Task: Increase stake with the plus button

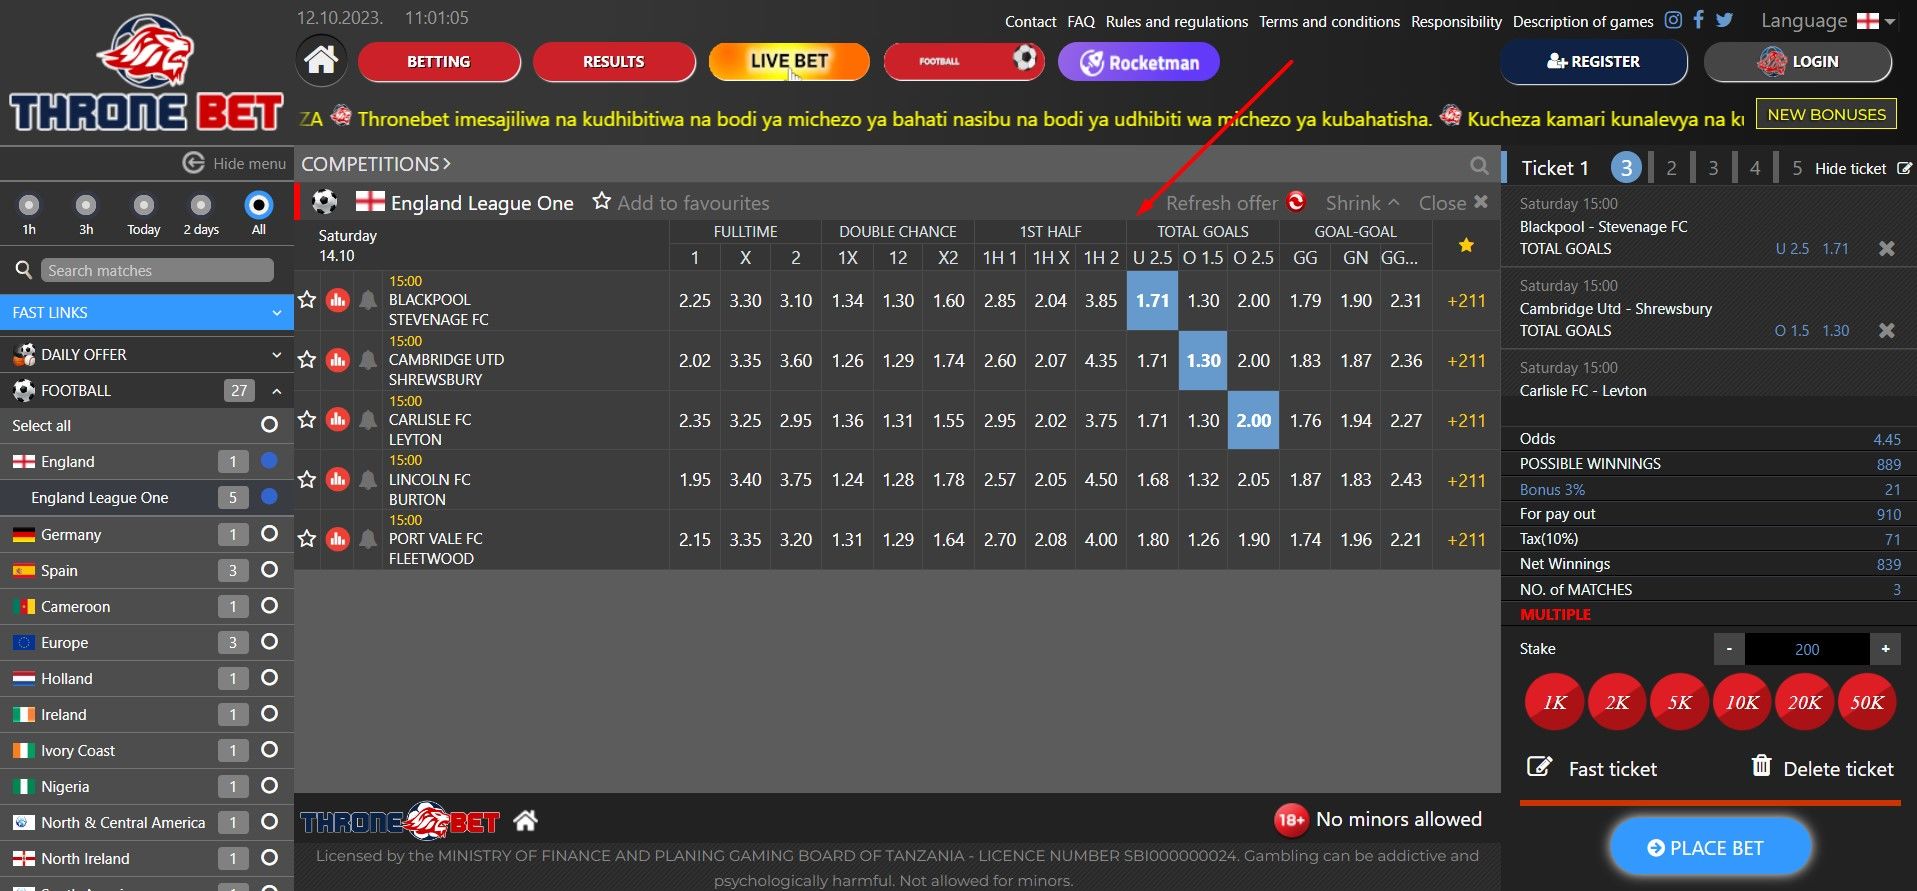Action: tap(1885, 649)
